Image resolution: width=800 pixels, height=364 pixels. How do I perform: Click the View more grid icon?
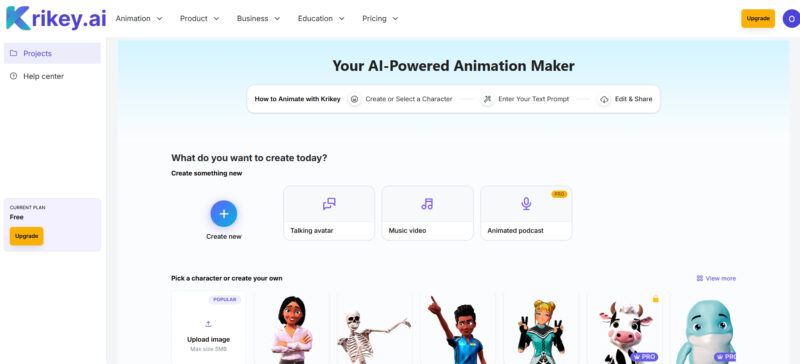coord(699,278)
